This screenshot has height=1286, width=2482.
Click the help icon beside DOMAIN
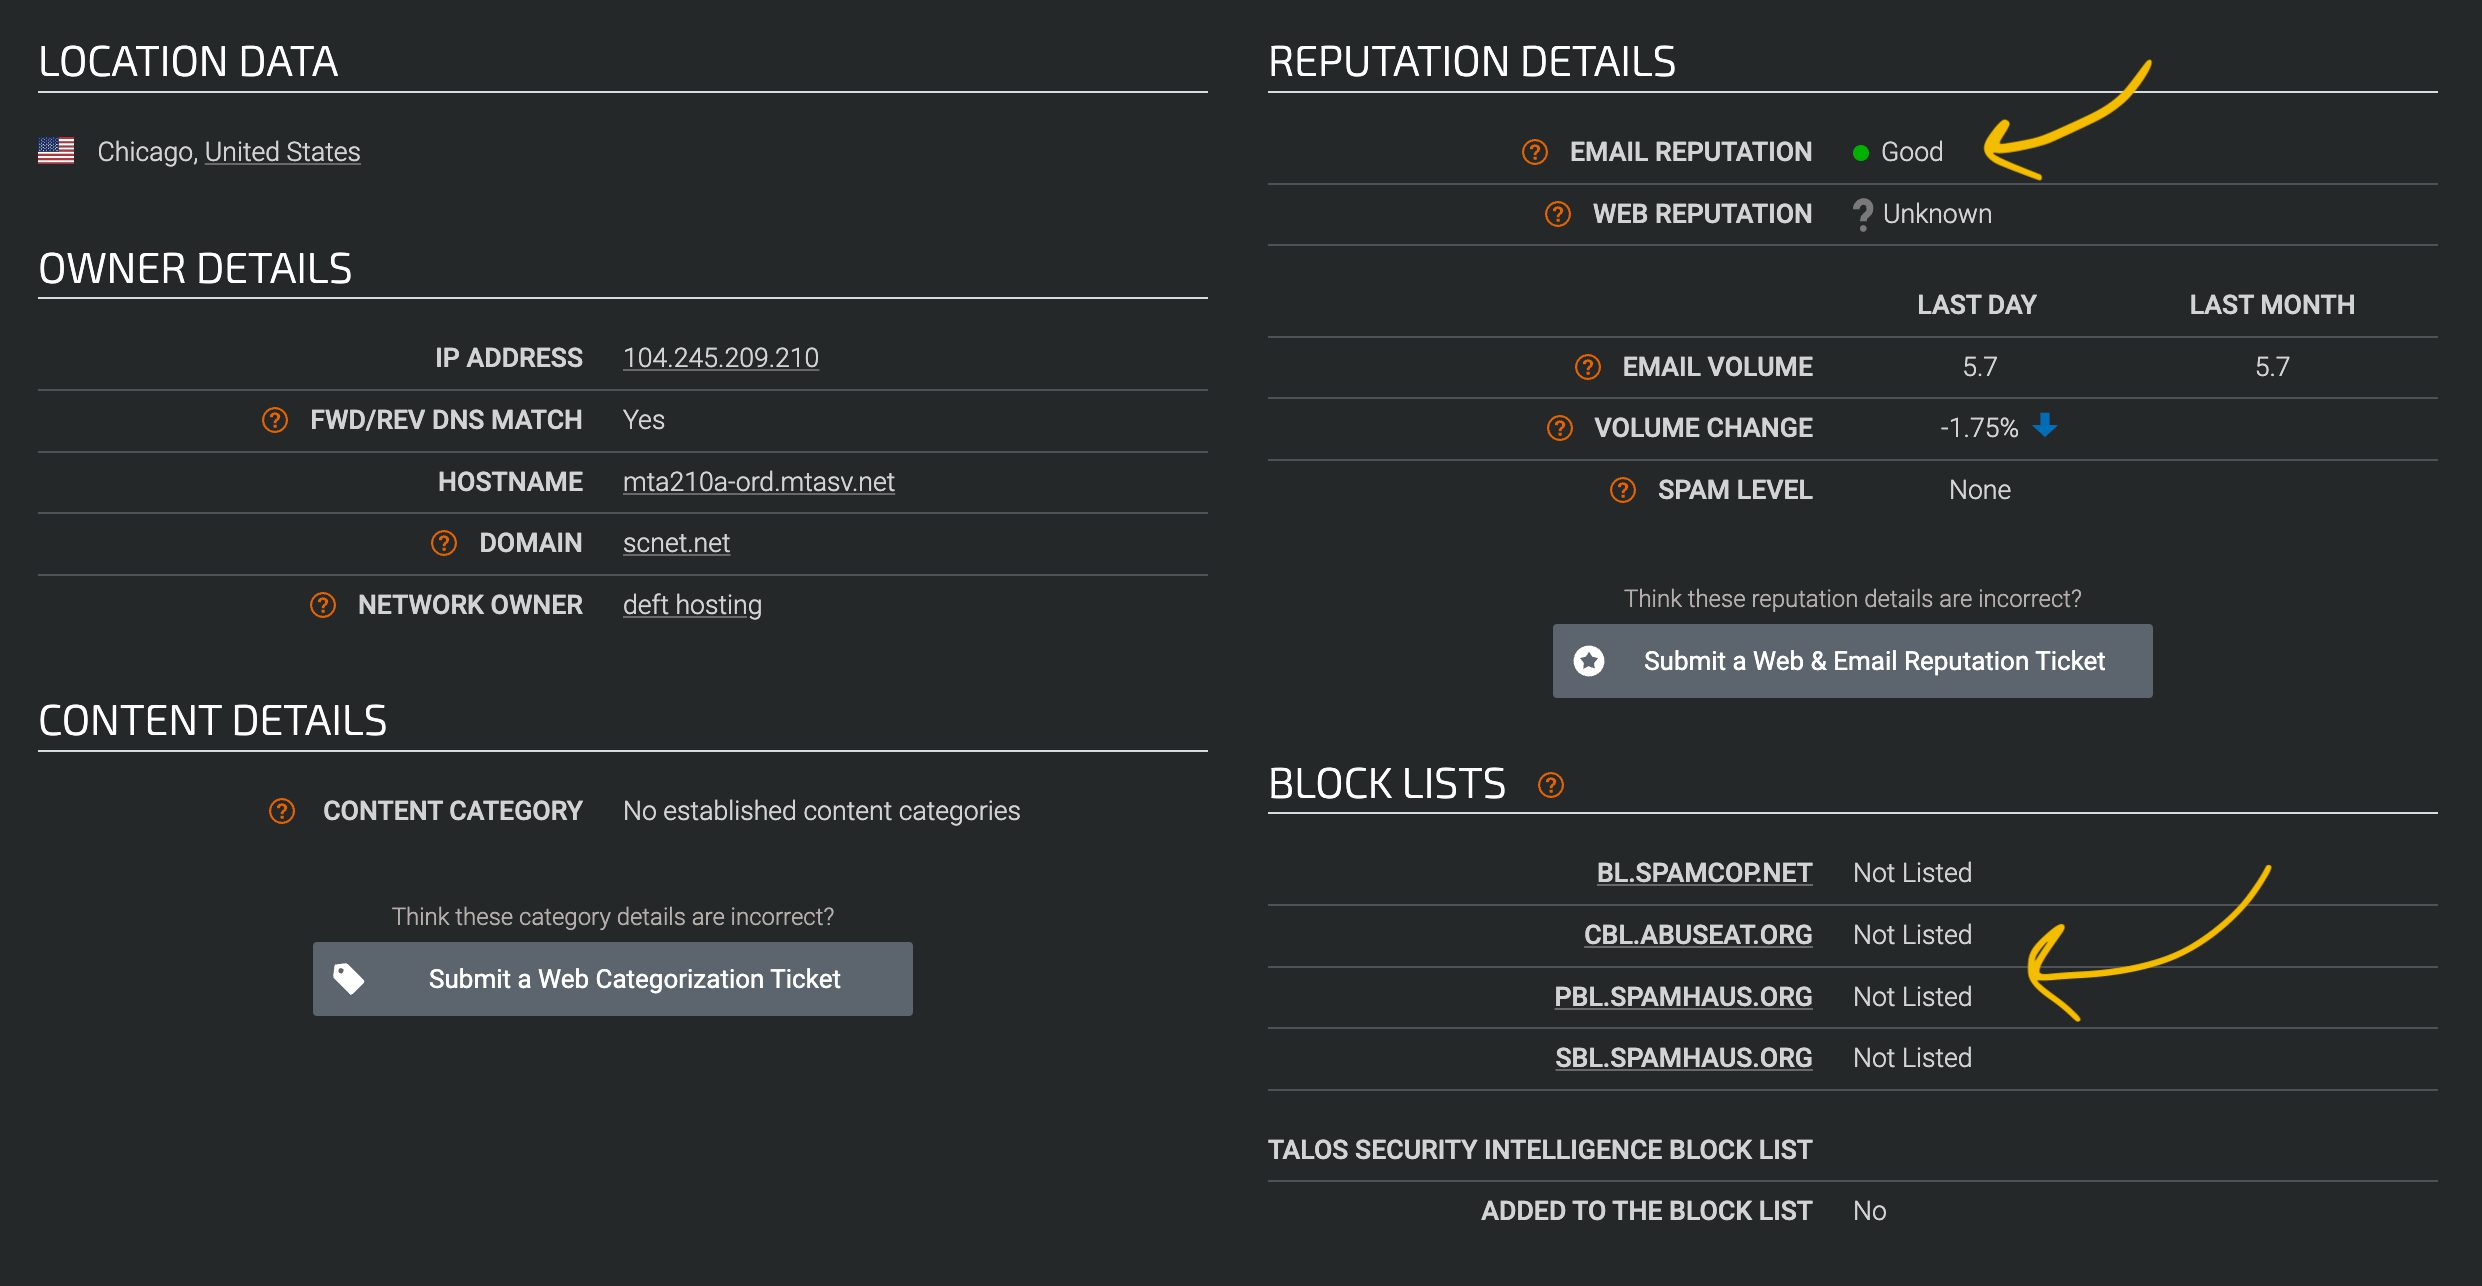444,542
